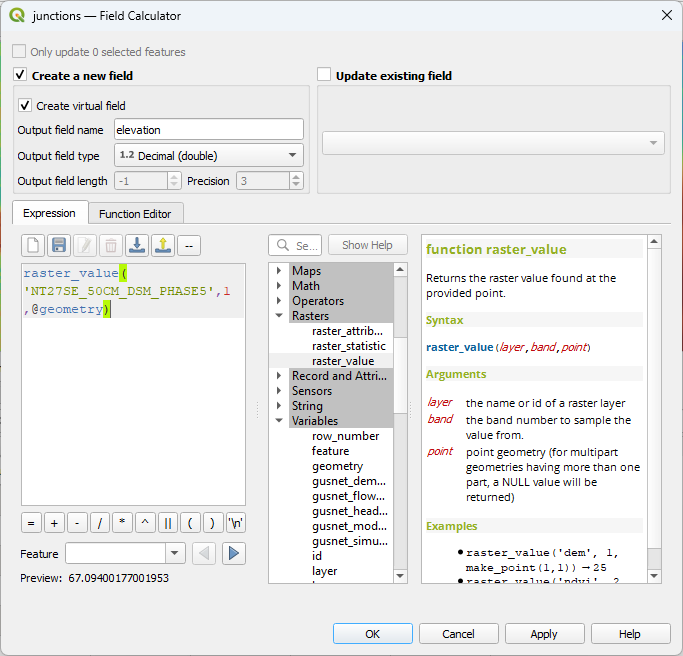Click the export user expressions icon
The width and height of the screenshot is (683, 656).
click(x=163, y=245)
